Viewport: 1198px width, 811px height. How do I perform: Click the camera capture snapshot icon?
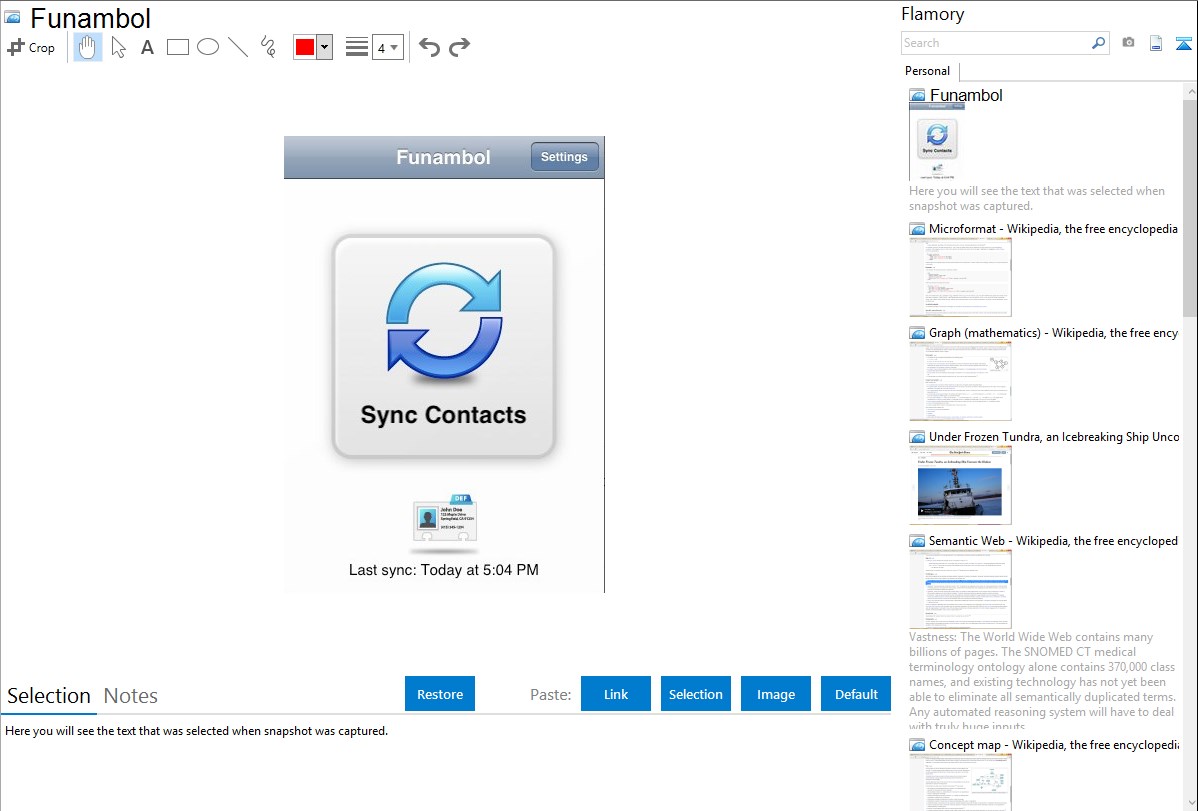click(1128, 43)
